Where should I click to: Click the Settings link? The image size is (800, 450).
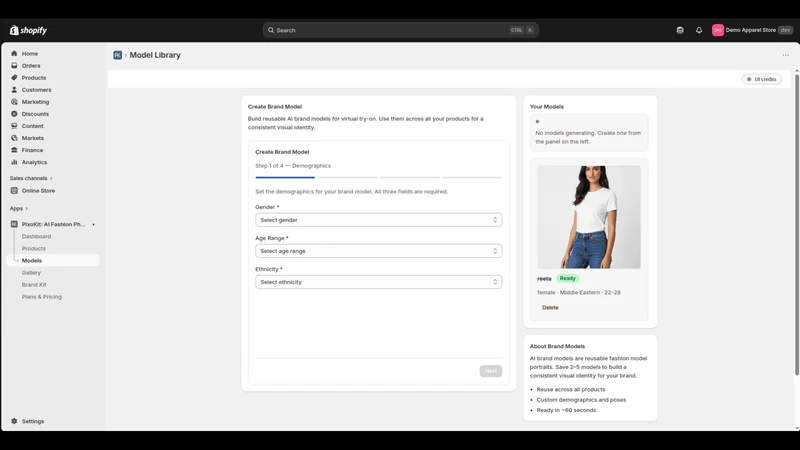point(33,421)
